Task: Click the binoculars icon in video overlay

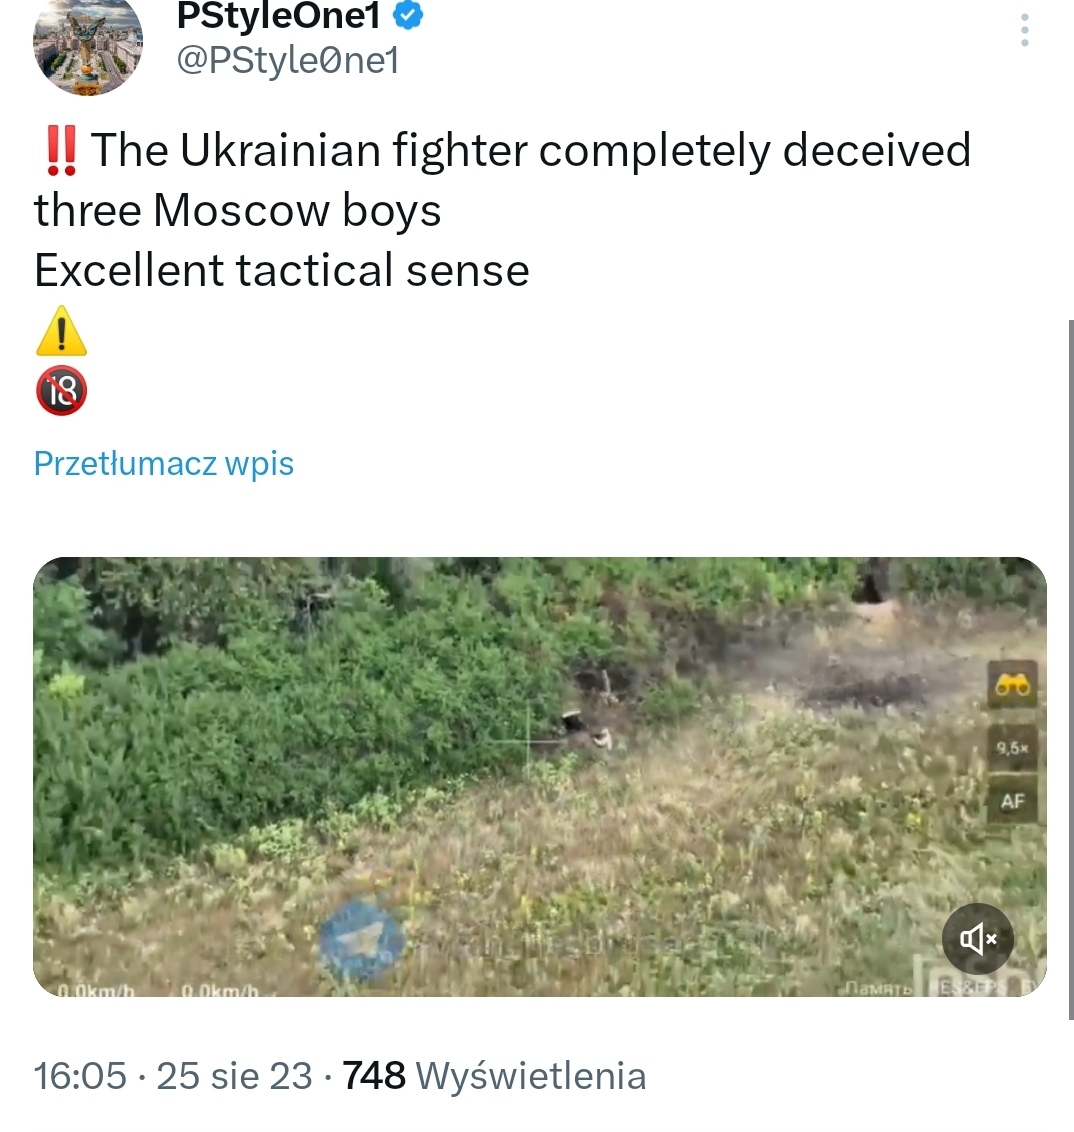Action: 1013,684
